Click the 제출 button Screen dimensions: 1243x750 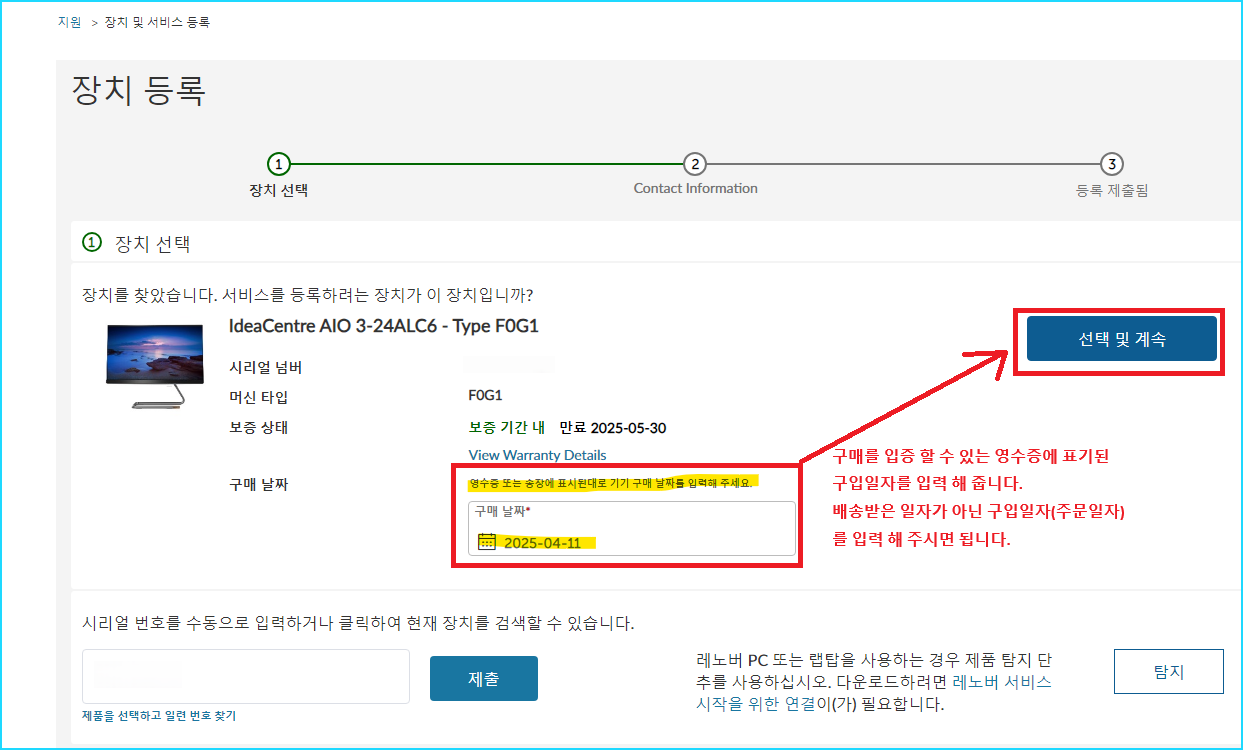coord(484,679)
